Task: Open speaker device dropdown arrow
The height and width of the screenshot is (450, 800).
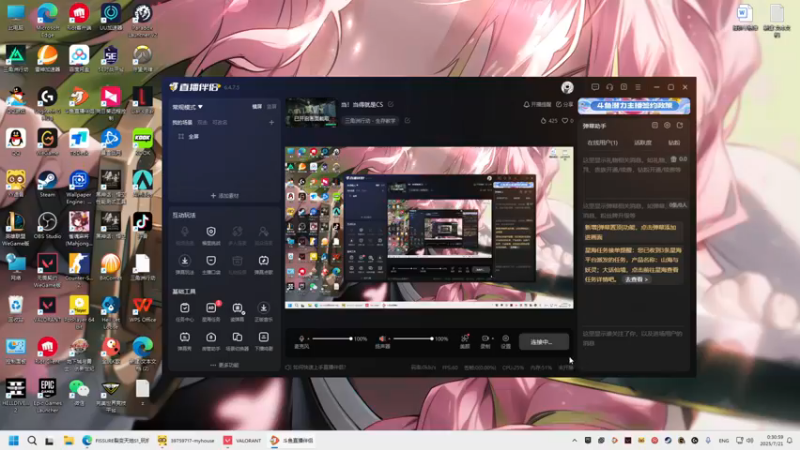Action: [x=389, y=339]
